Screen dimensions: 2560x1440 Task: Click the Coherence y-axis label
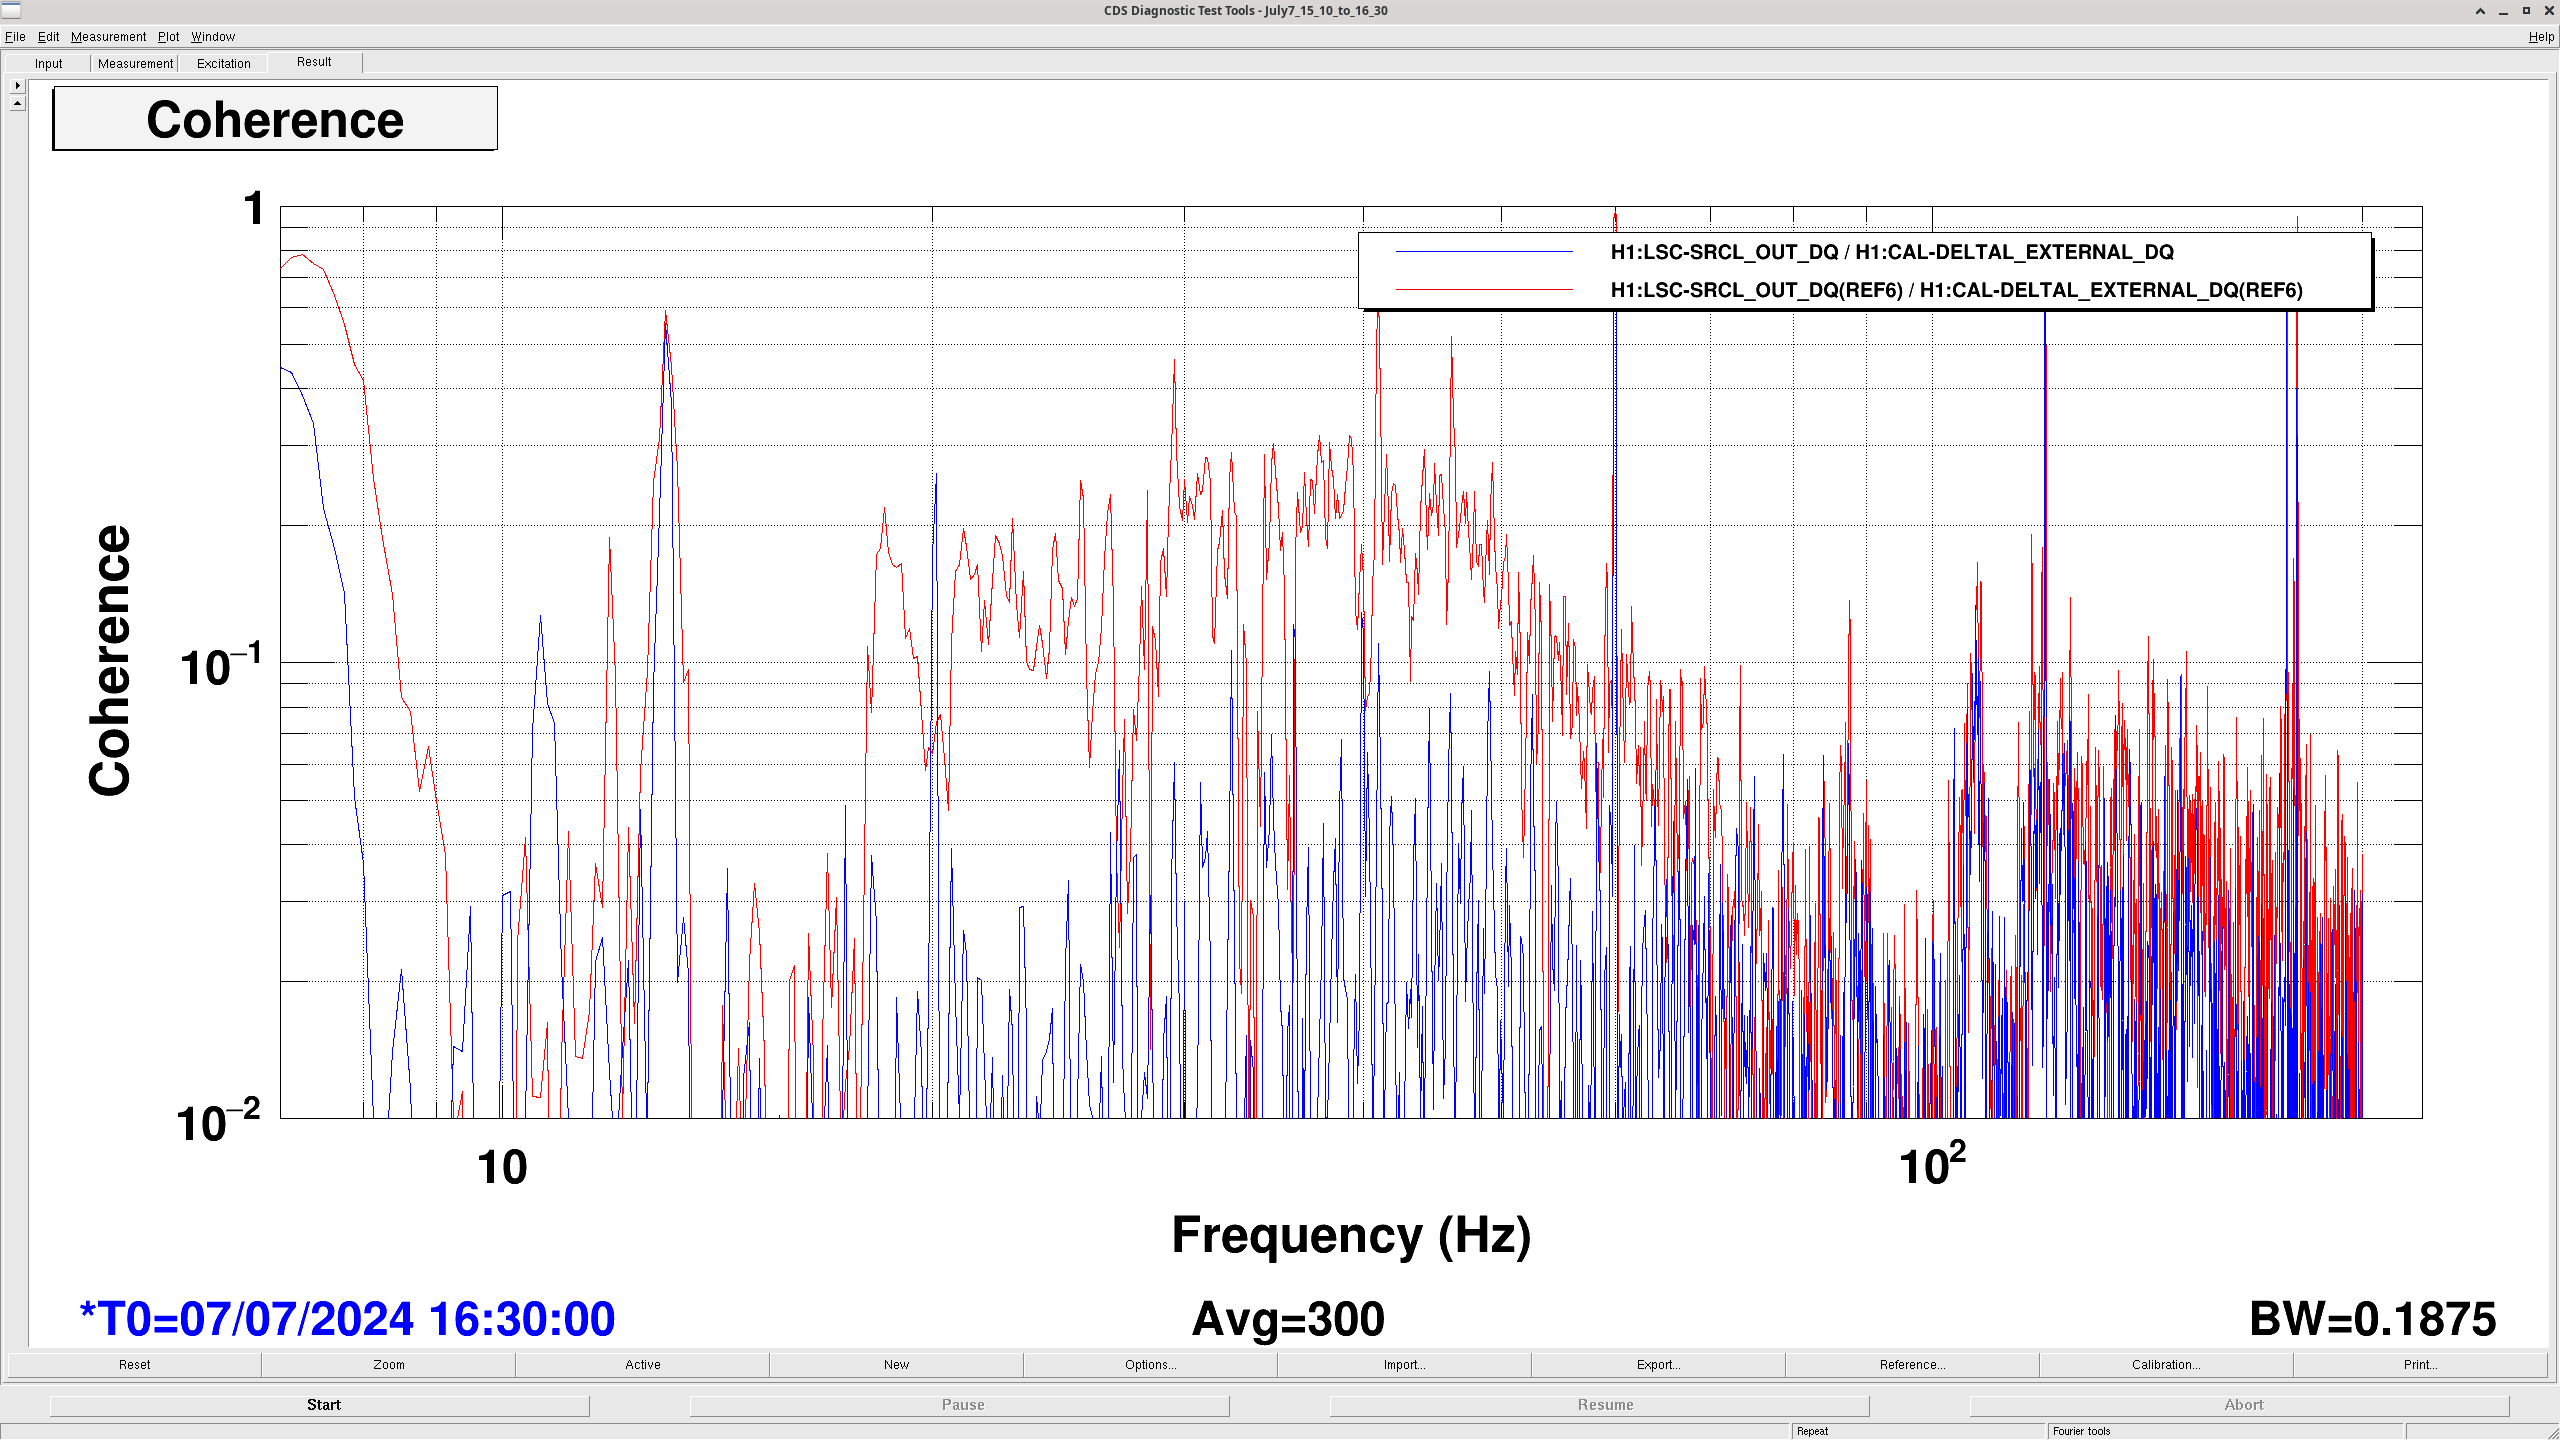tap(110, 660)
